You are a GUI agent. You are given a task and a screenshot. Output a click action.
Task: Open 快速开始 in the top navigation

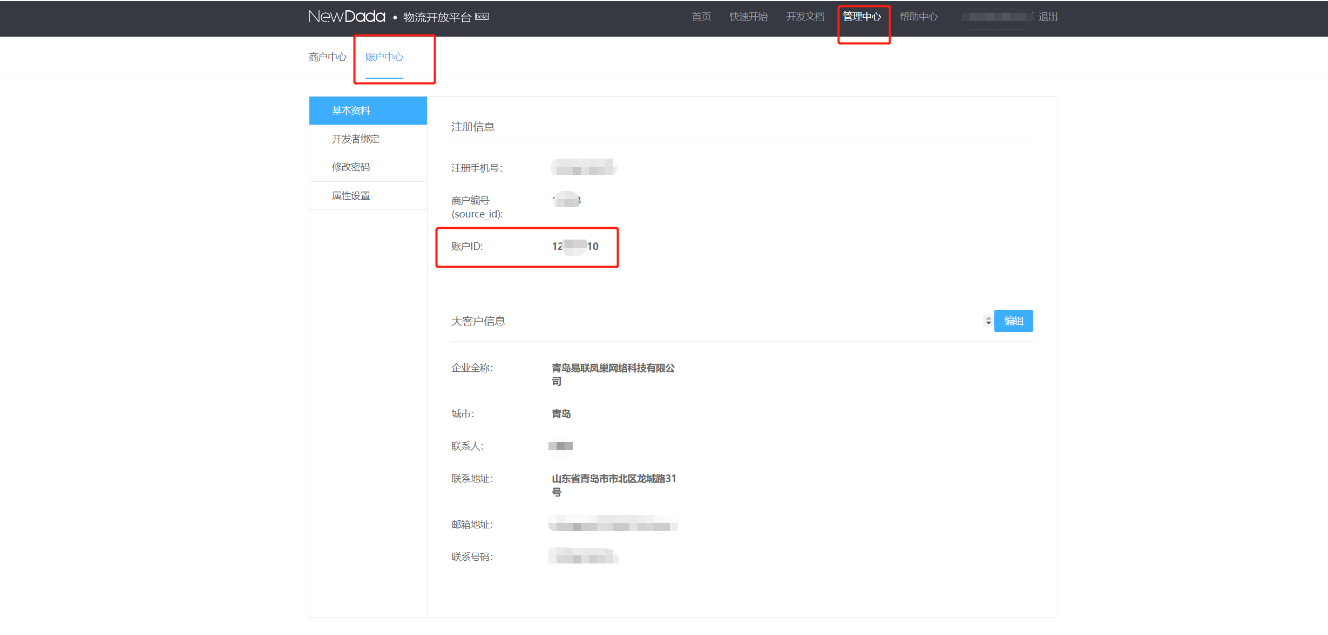[x=749, y=17]
